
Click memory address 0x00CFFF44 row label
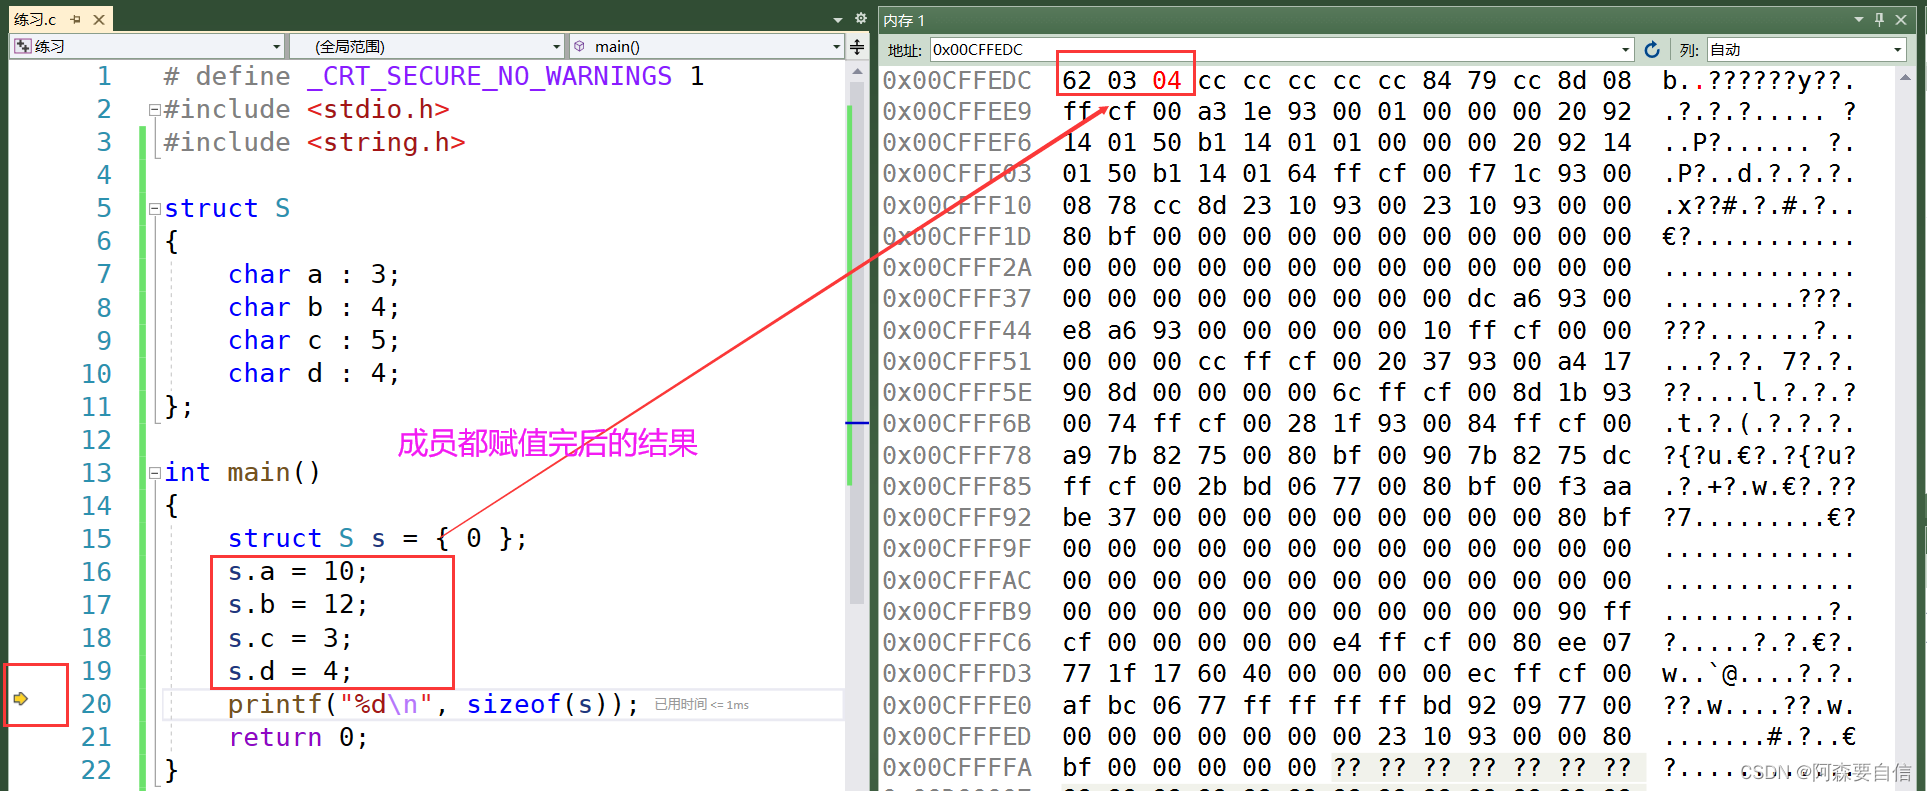[956, 331]
